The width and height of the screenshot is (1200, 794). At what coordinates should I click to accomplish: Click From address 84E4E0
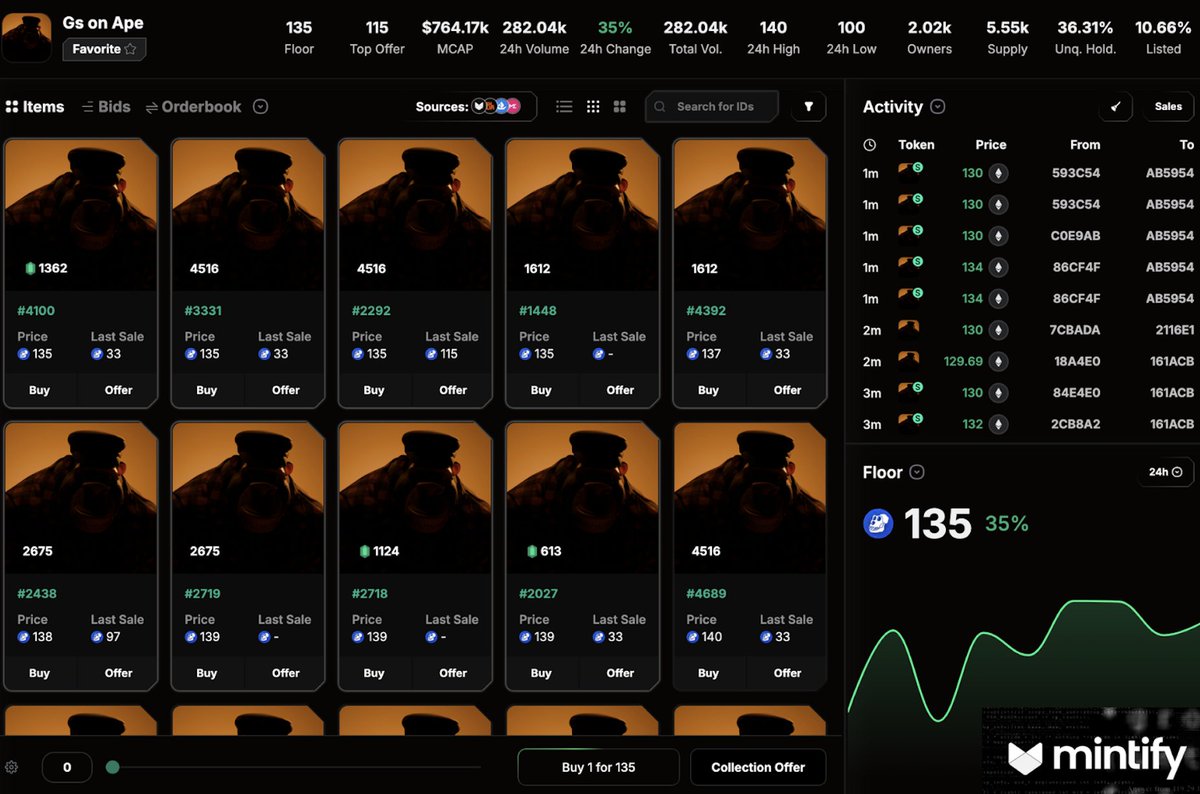point(1076,392)
